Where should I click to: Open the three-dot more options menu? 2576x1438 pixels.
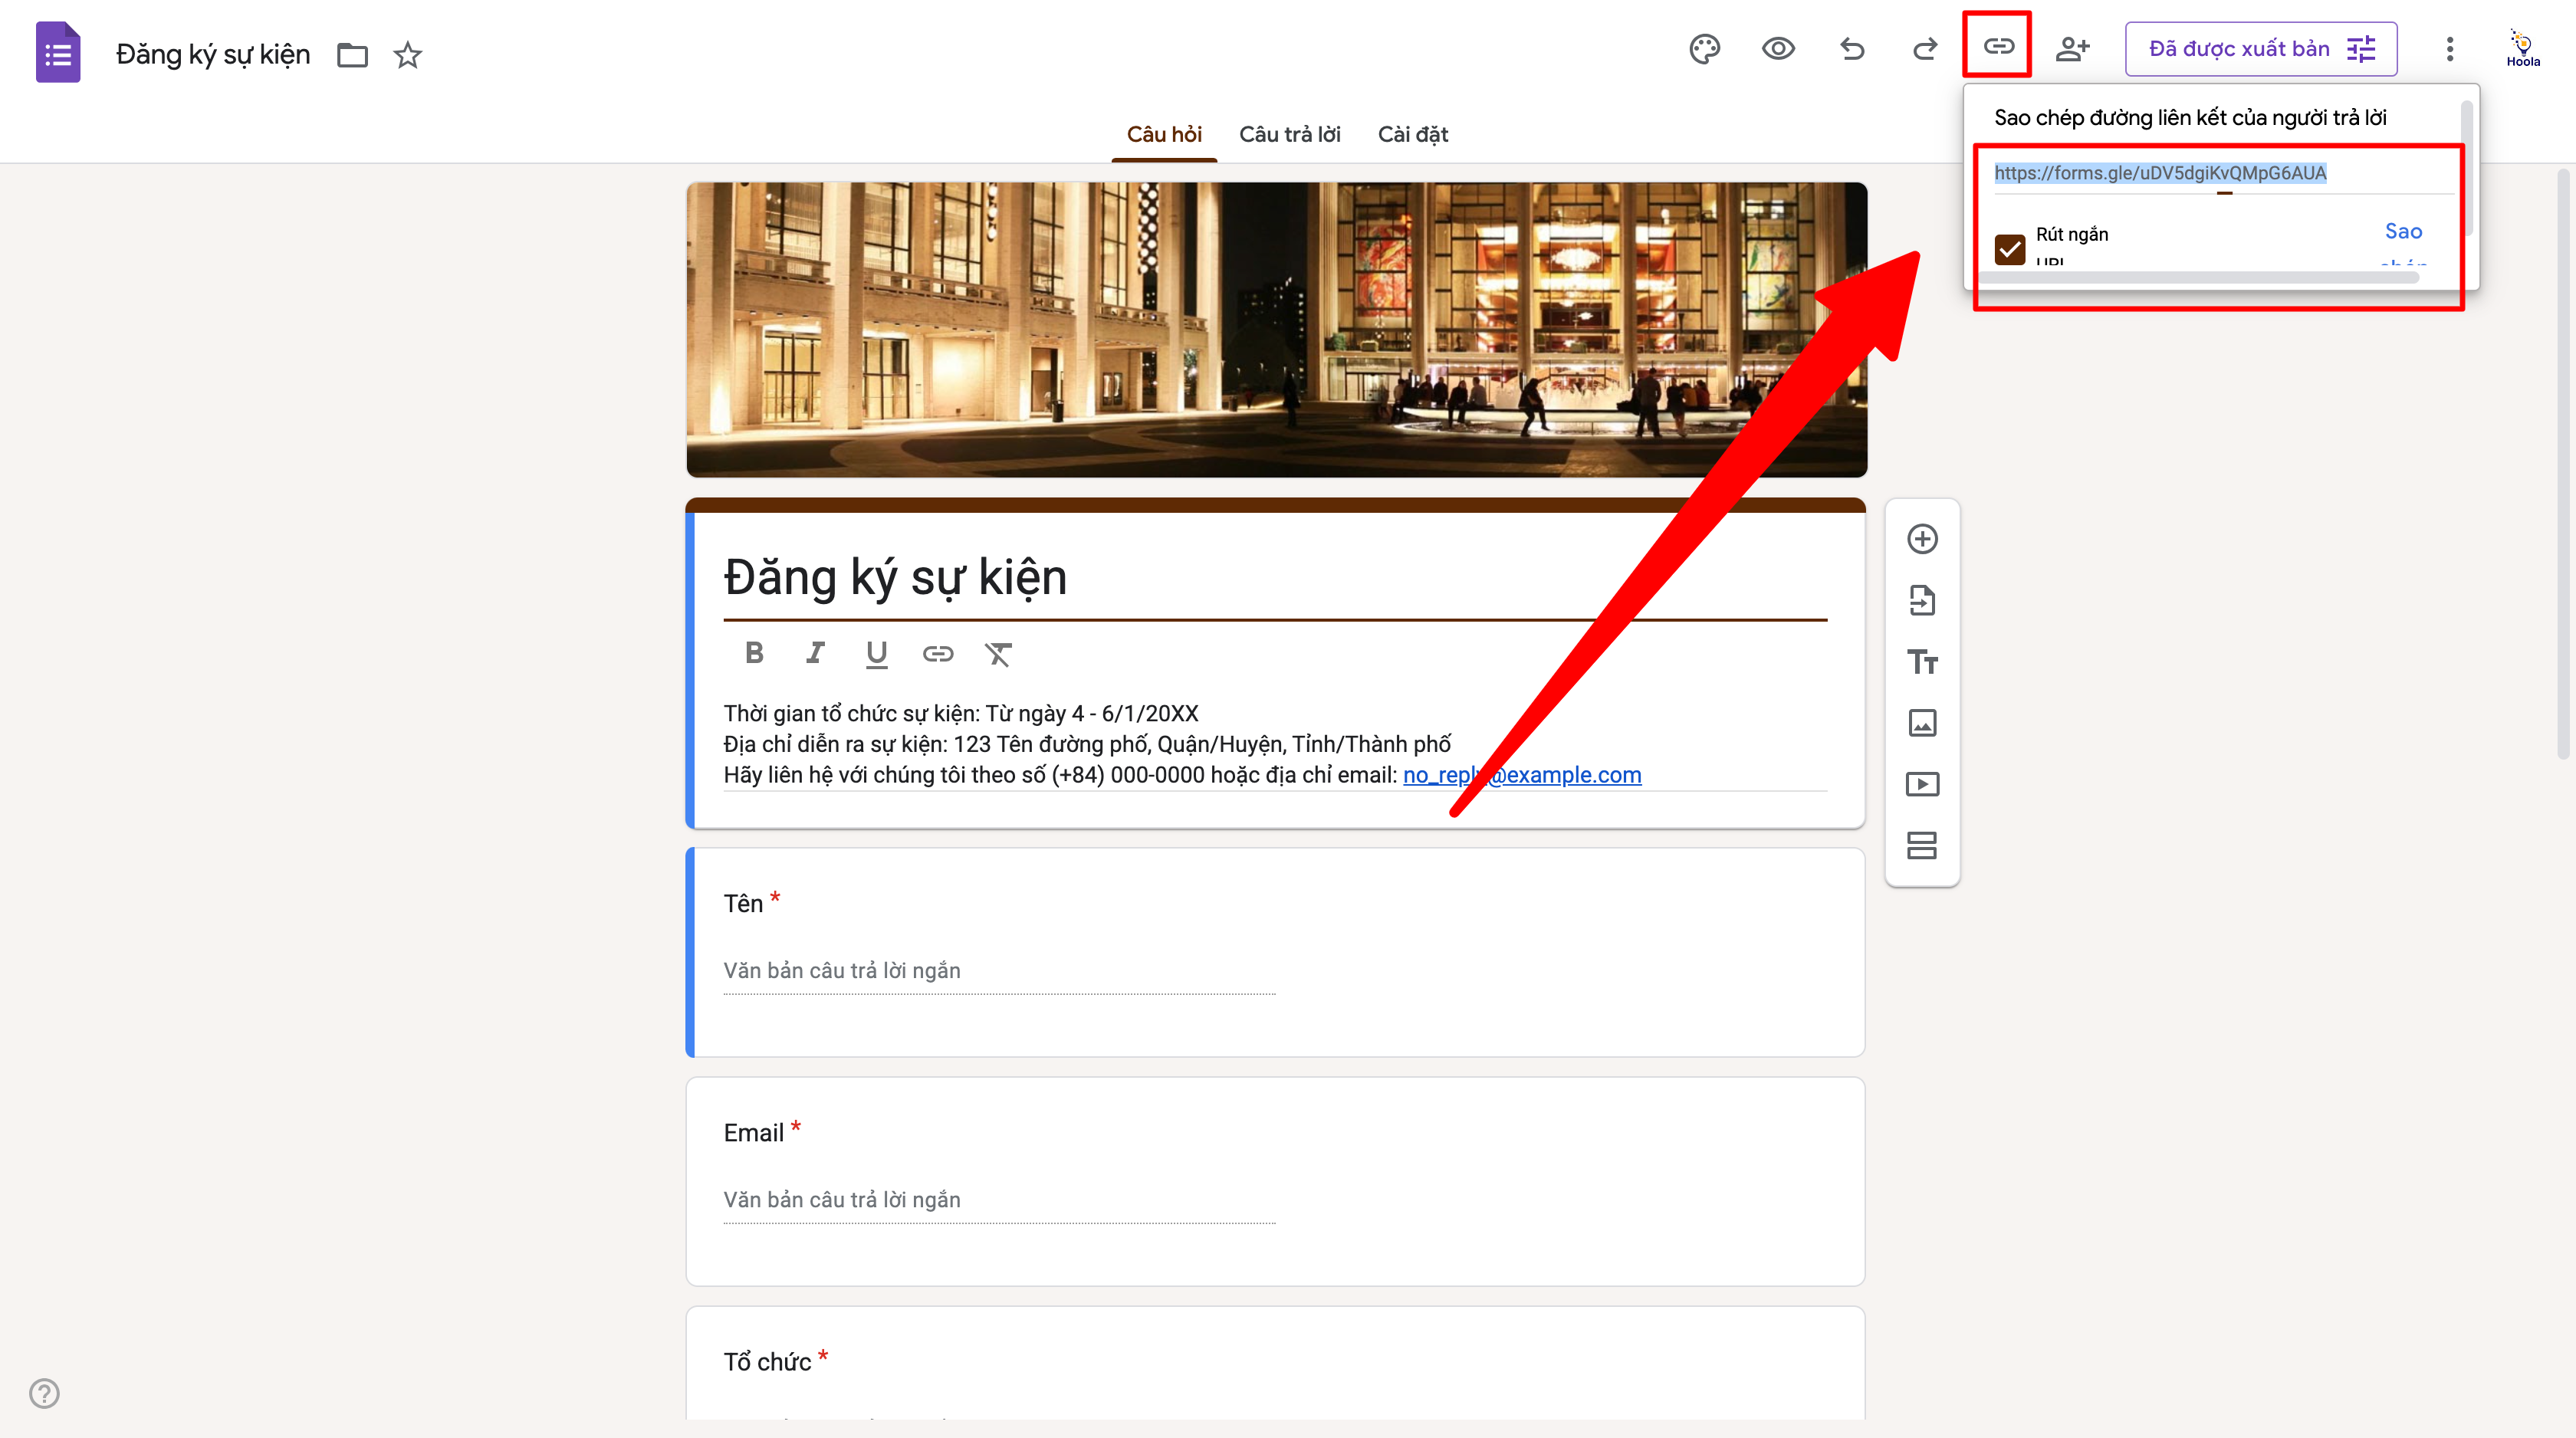click(x=2449, y=49)
